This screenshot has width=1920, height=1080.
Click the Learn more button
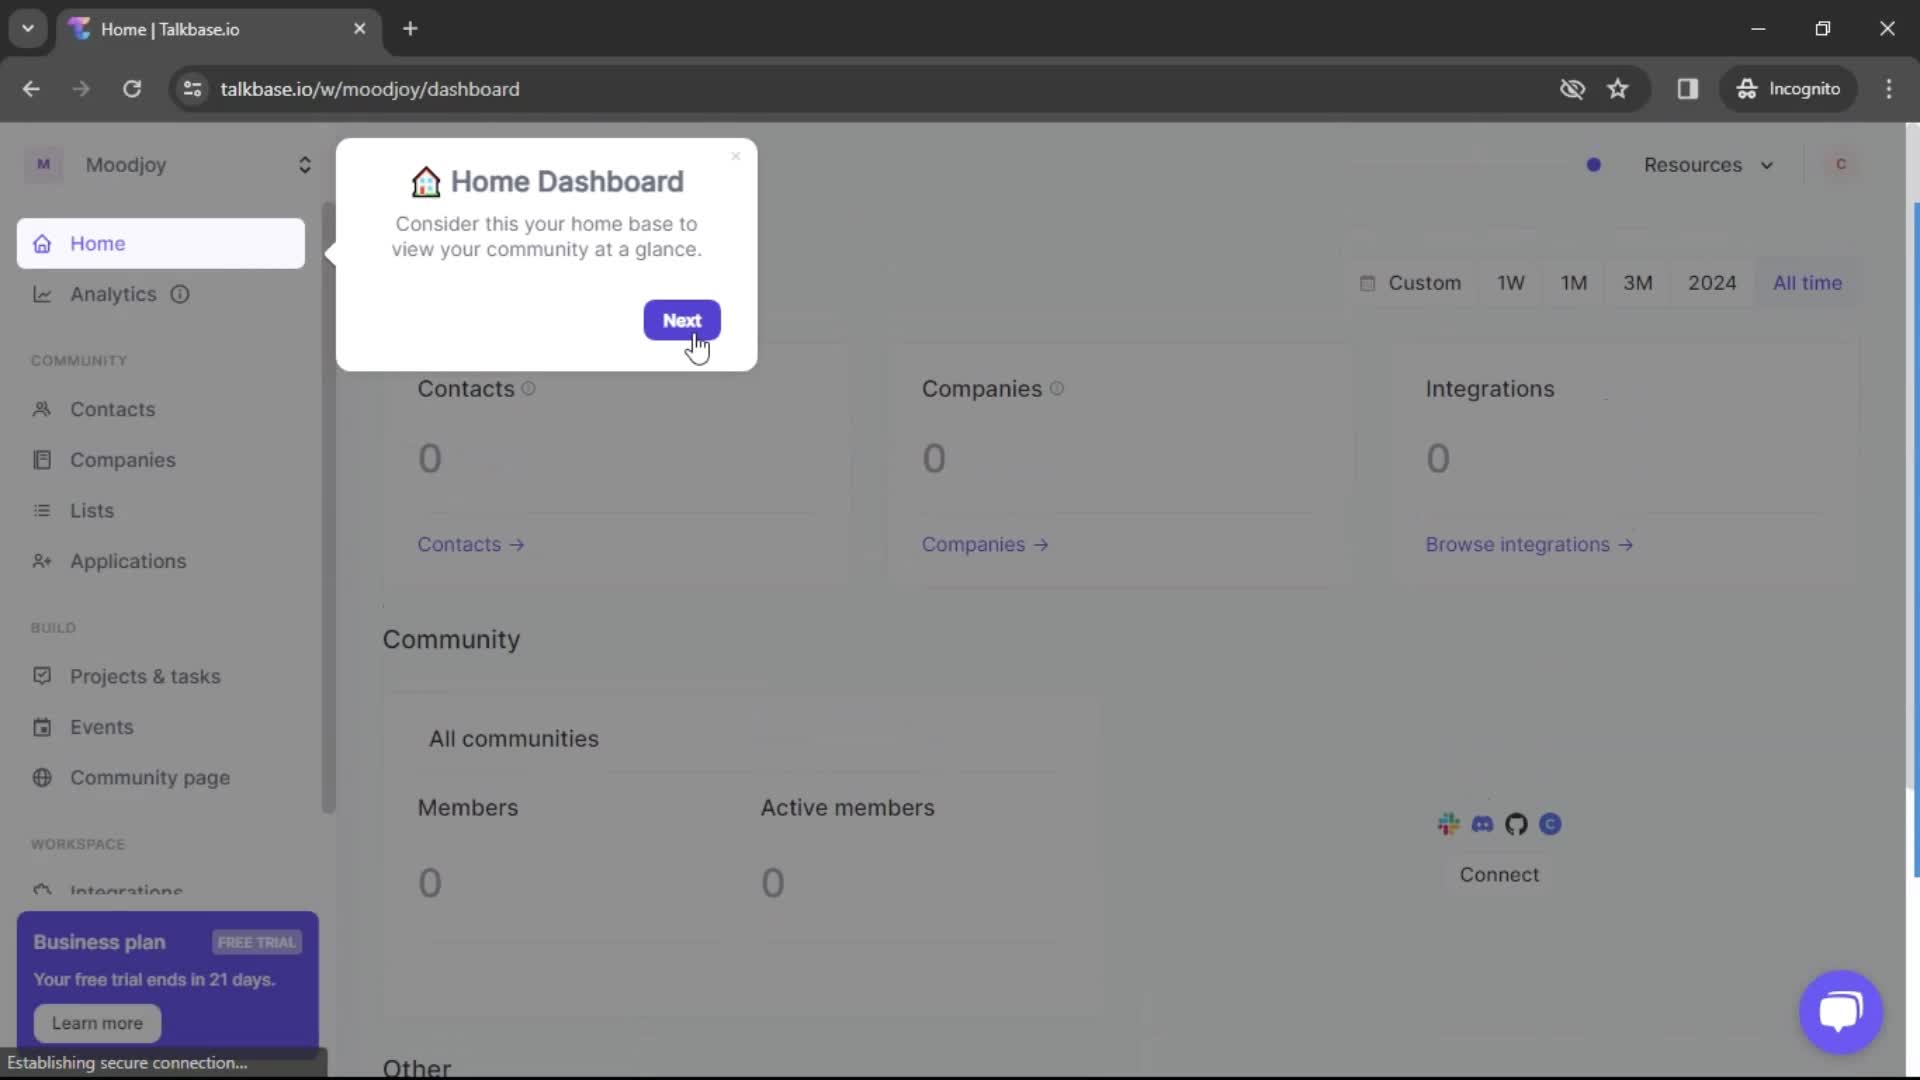pos(96,1023)
